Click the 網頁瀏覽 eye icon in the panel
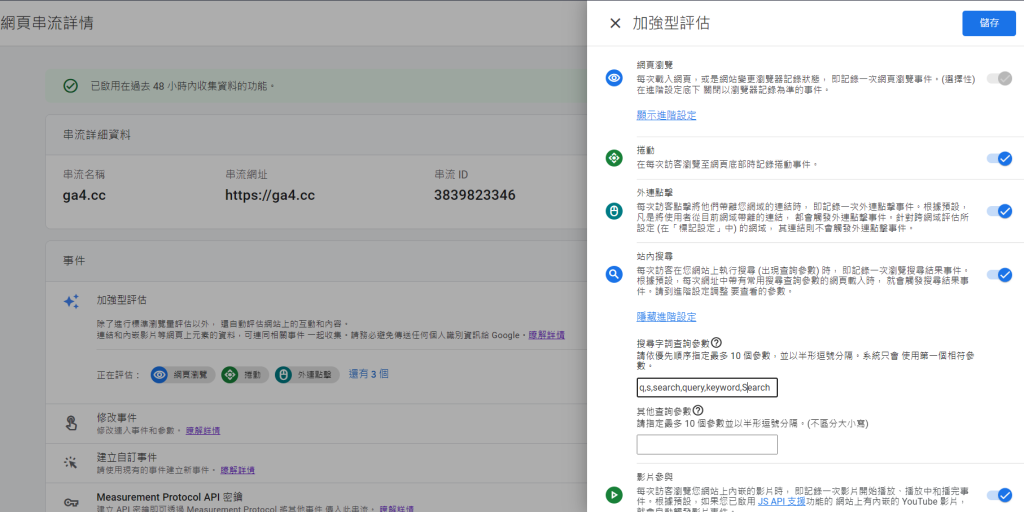The image size is (1024, 512). pos(614,78)
